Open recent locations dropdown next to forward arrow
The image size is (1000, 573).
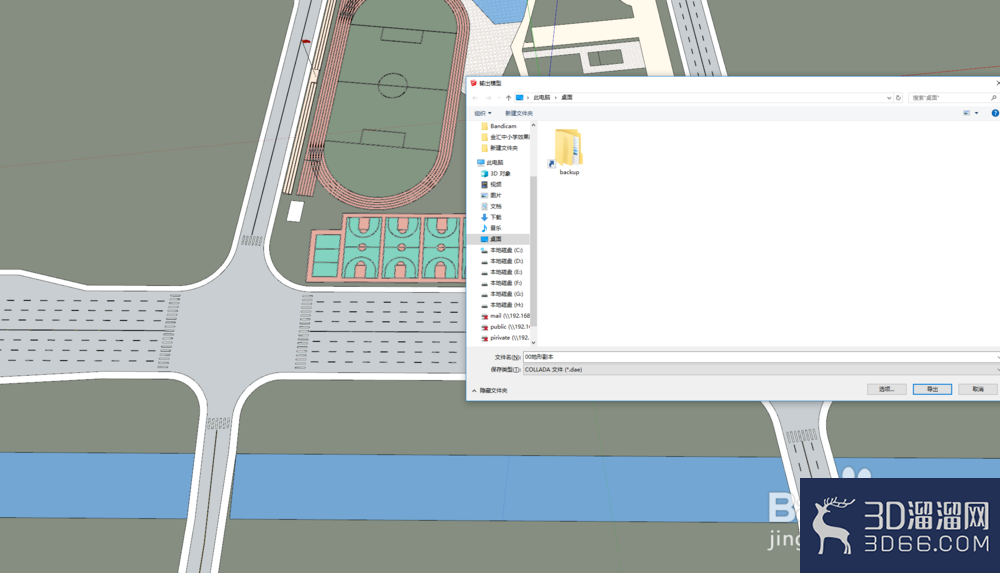(x=499, y=98)
